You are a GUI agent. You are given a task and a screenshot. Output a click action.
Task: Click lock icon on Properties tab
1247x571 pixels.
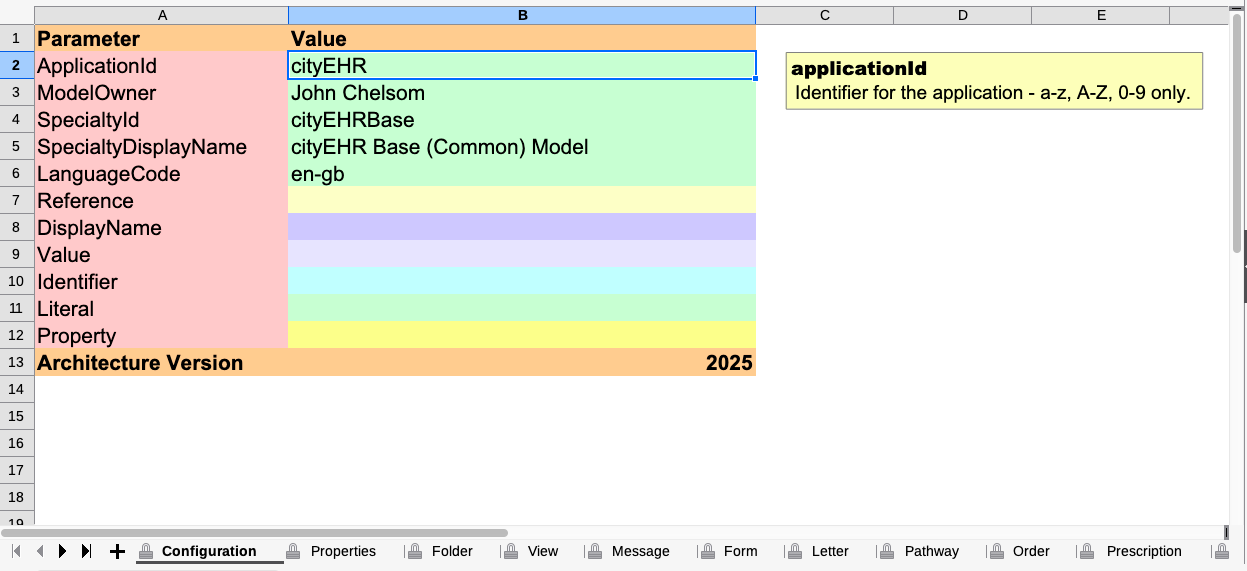click(294, 551)
